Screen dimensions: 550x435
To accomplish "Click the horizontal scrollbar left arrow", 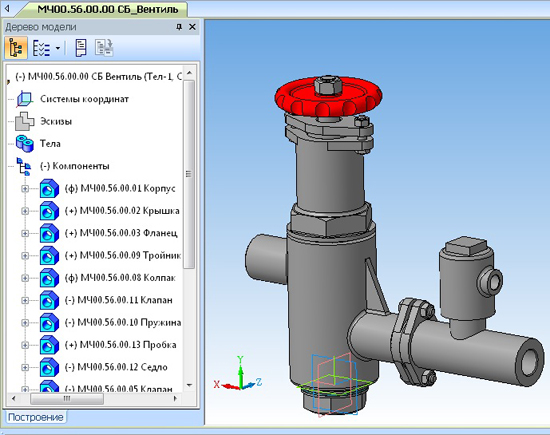I will [14, 399].
